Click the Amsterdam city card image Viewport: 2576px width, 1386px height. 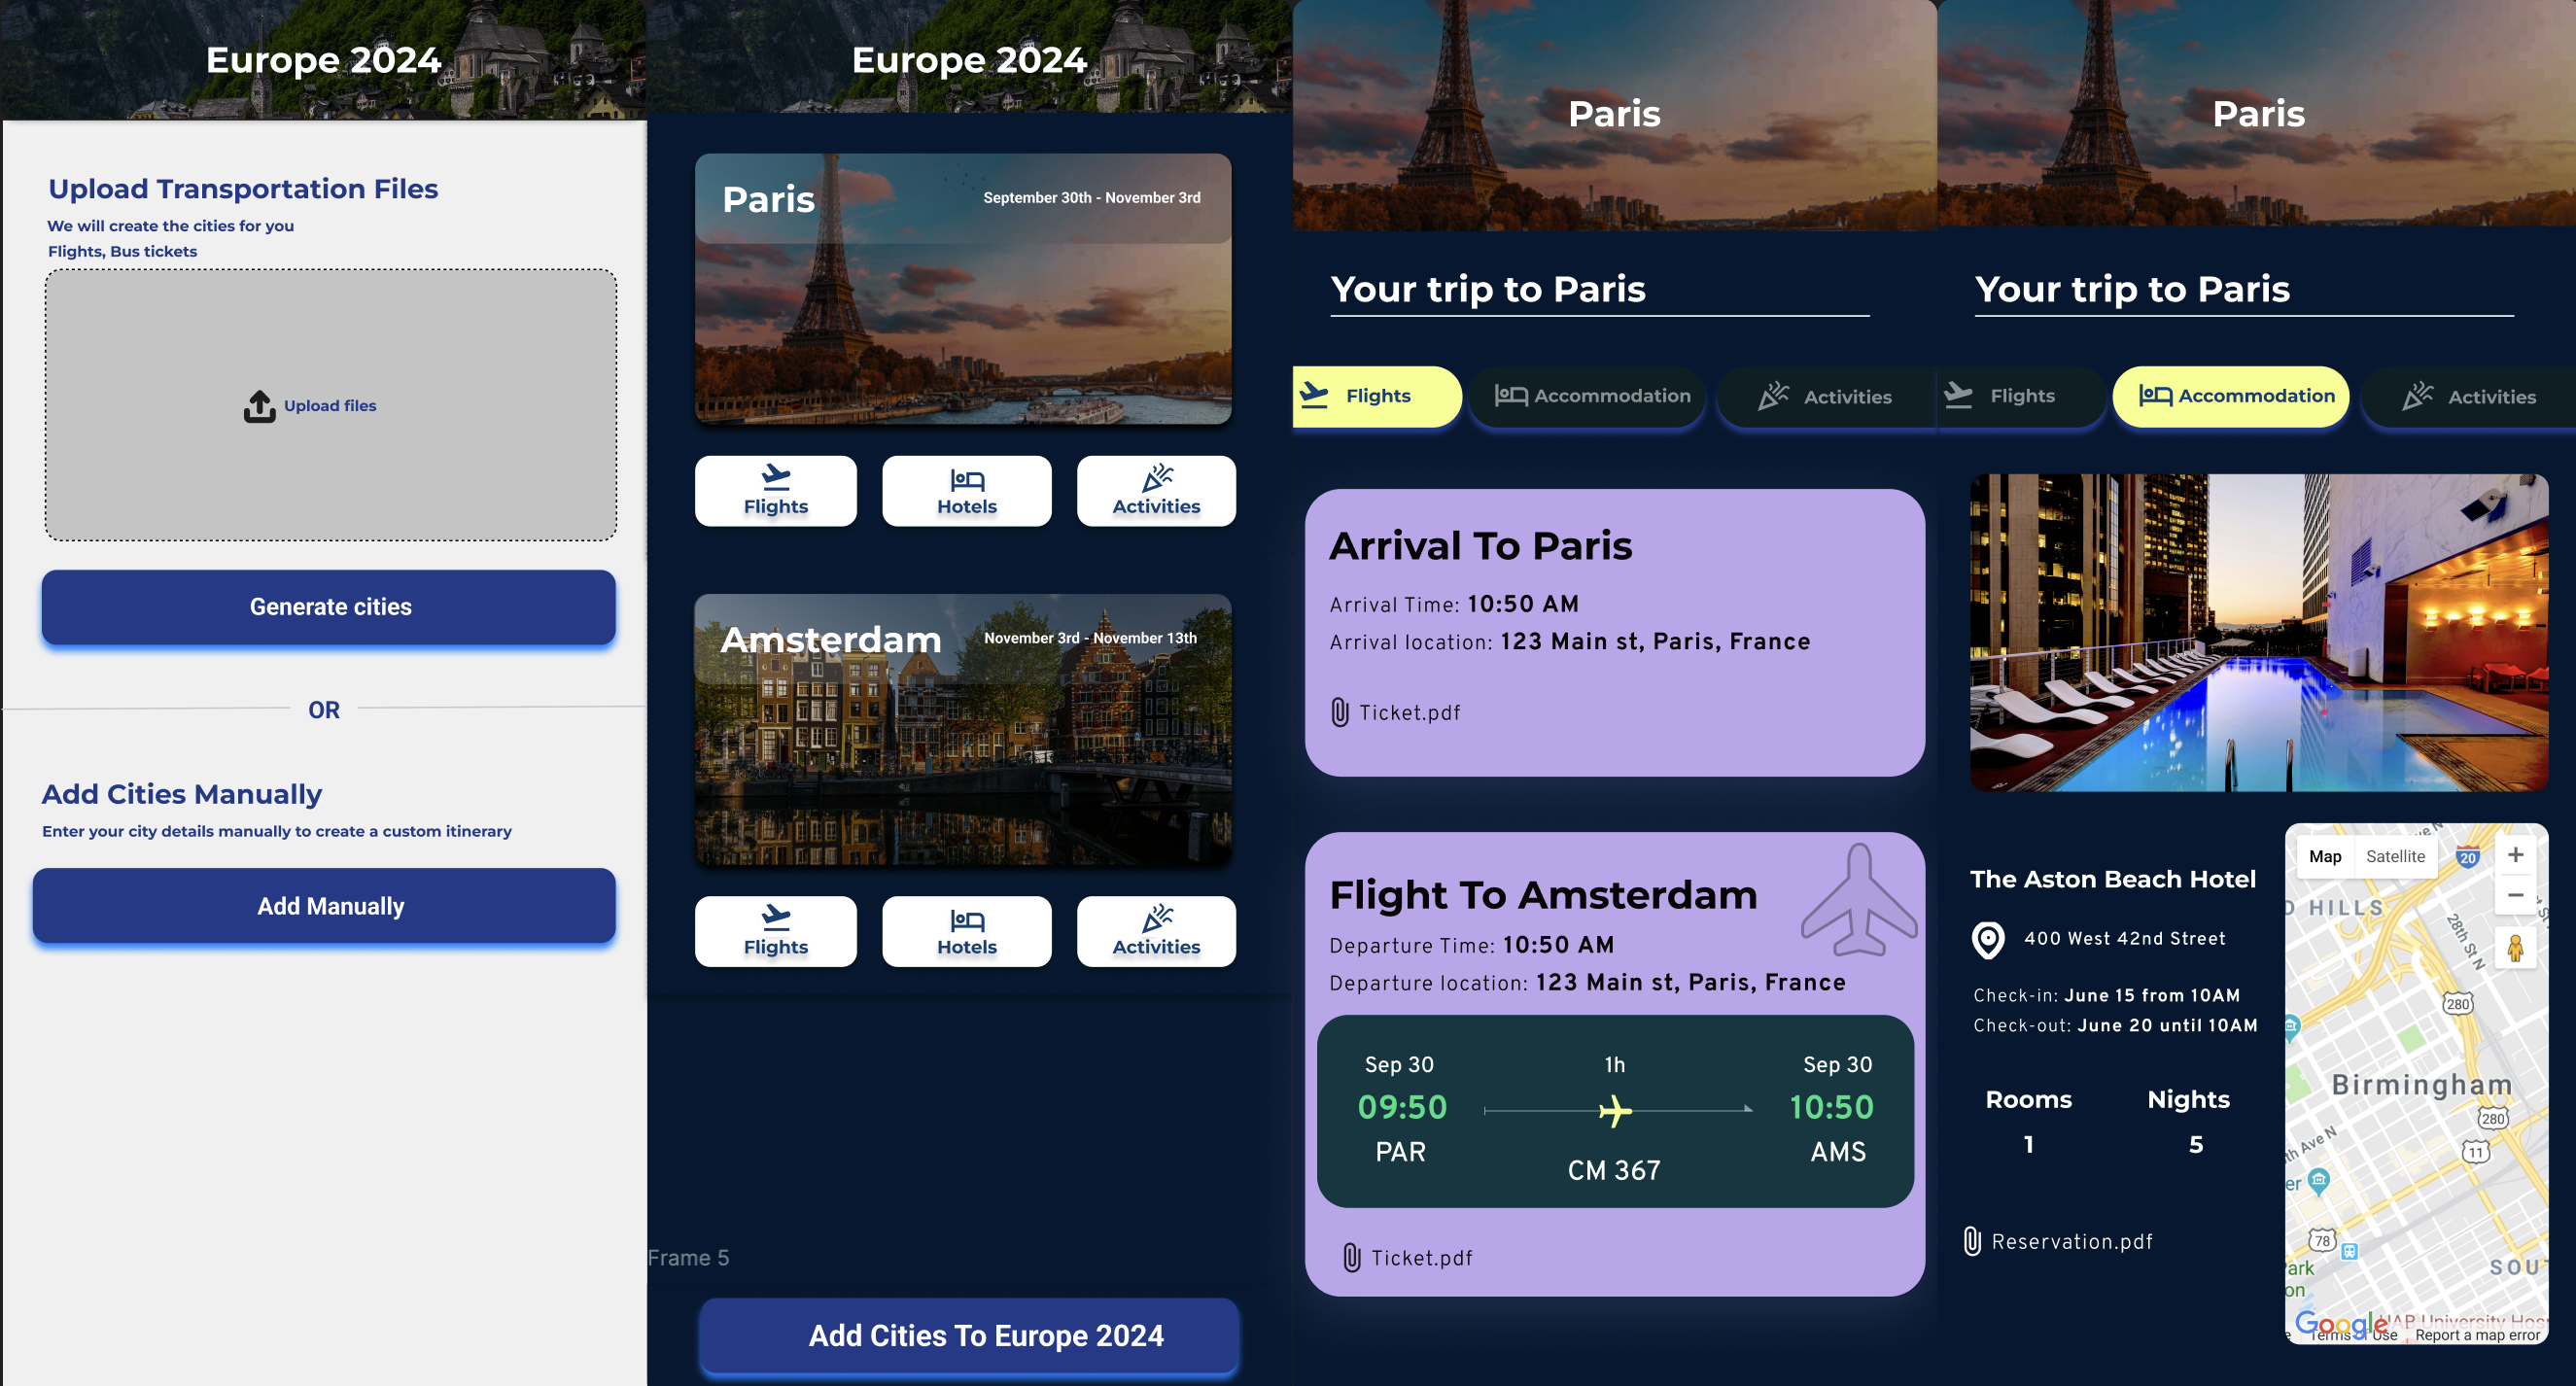click(963, 730)
